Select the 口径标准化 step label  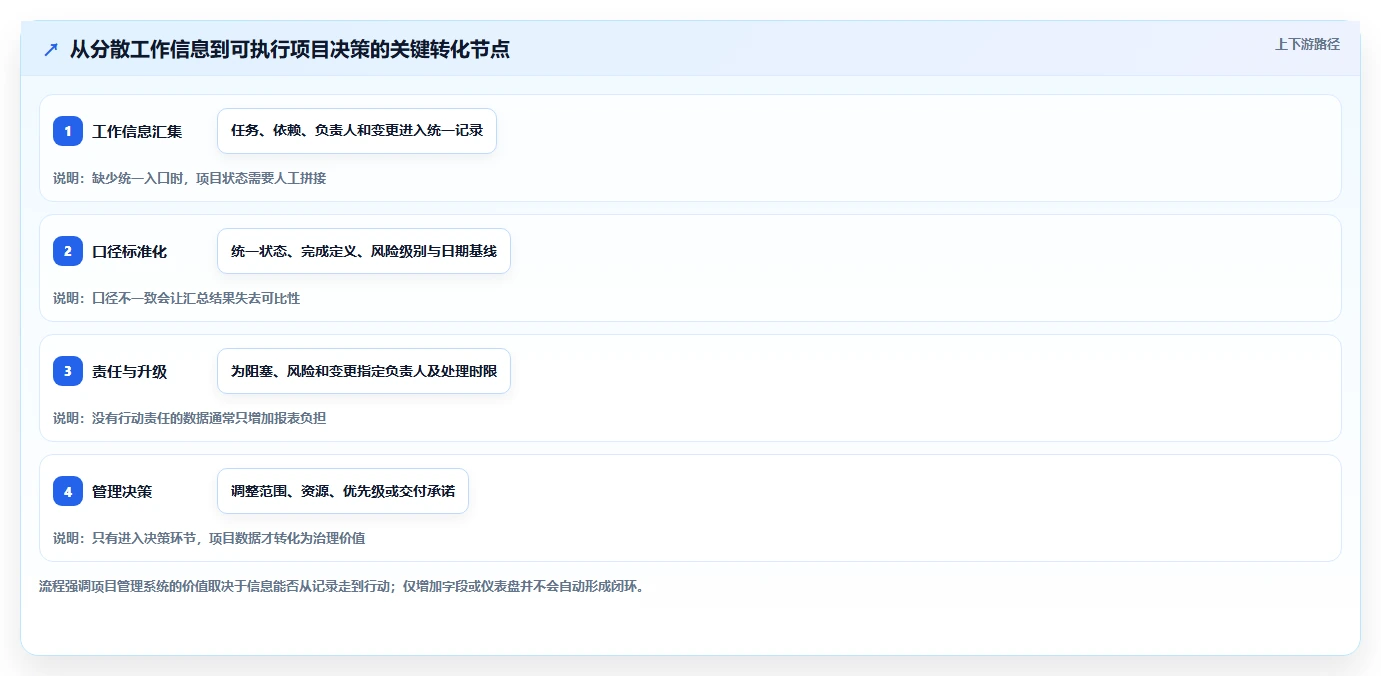[x=130, y=251]
